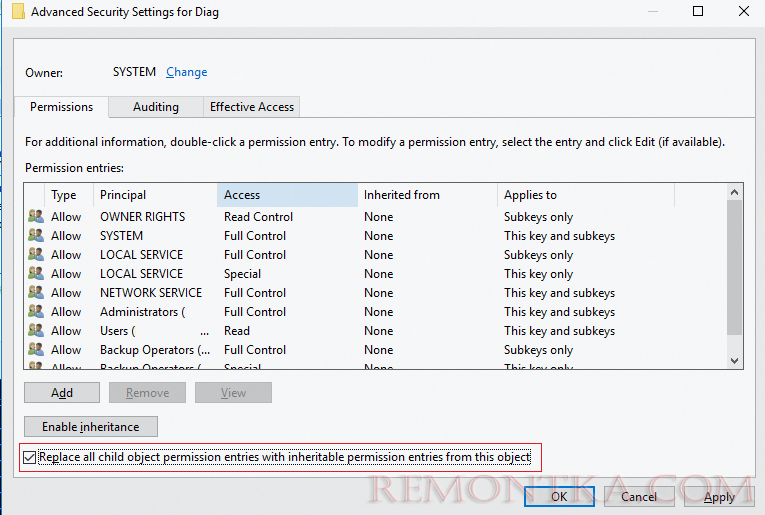This screenshot has width=765, height=515.
Task: Click scrollbar down arrow in permission list
Action: click(734, 360)
